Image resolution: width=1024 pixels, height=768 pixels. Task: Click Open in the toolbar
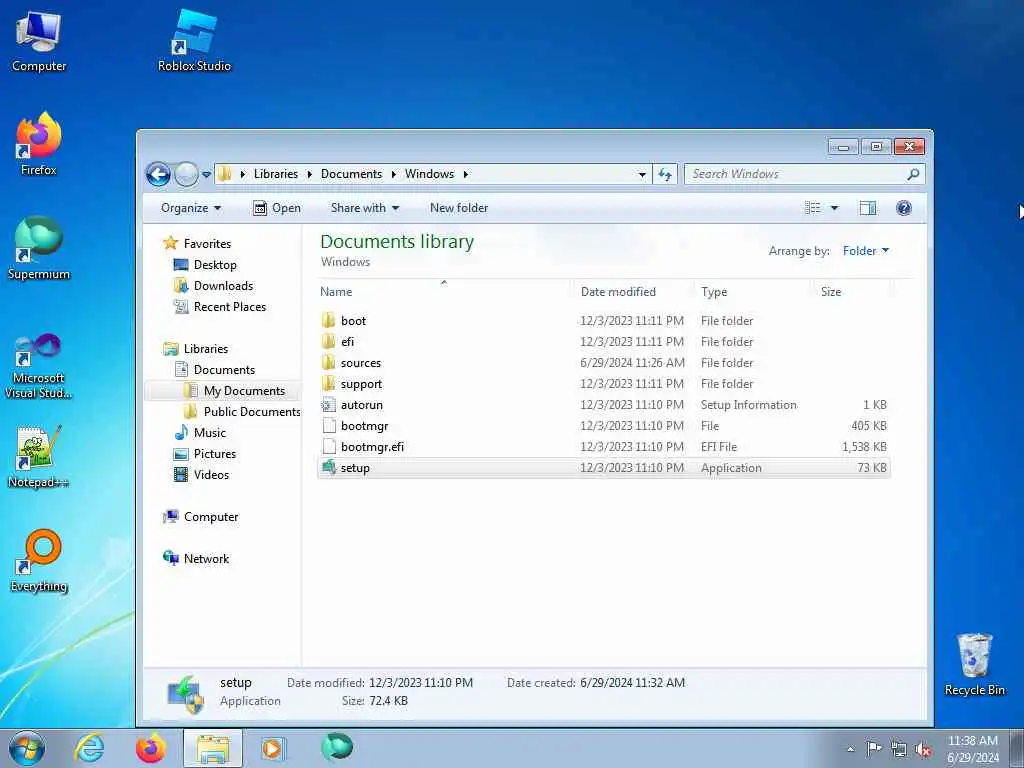coord(277,208)
